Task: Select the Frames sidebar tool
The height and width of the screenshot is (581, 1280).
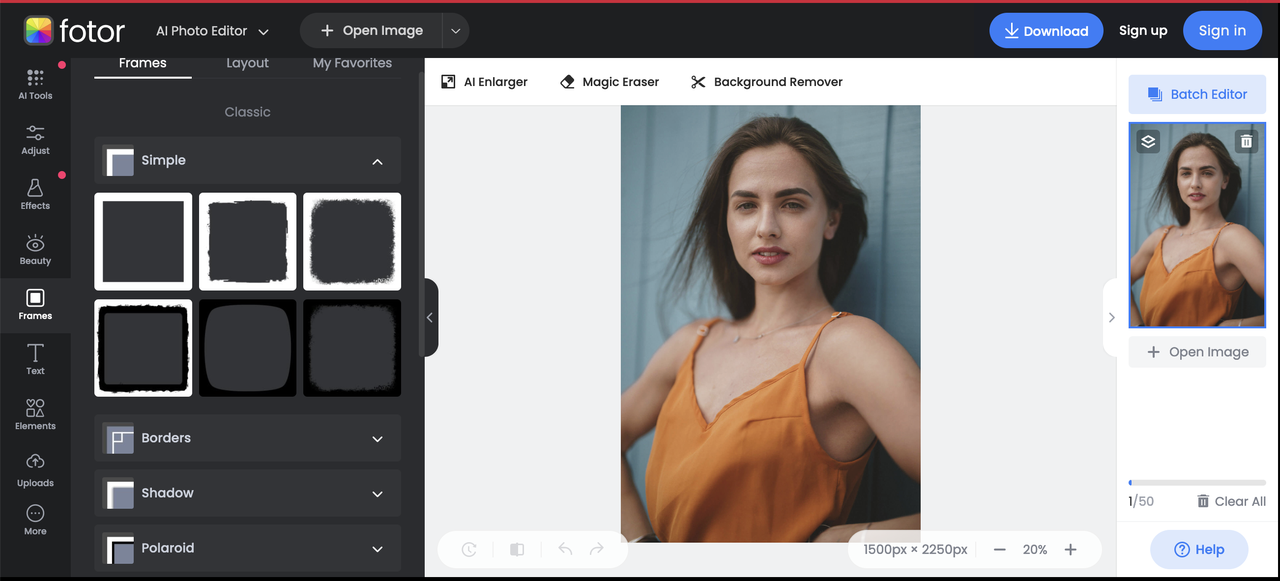Action: [35, 304]
